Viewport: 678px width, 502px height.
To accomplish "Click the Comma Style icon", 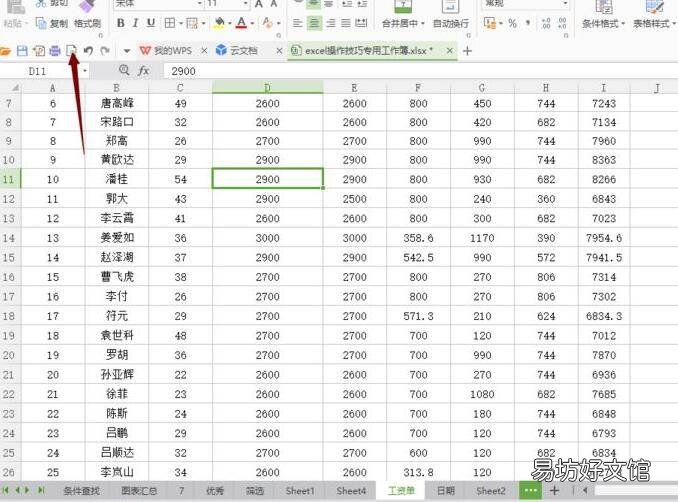I will pos(528,23).
